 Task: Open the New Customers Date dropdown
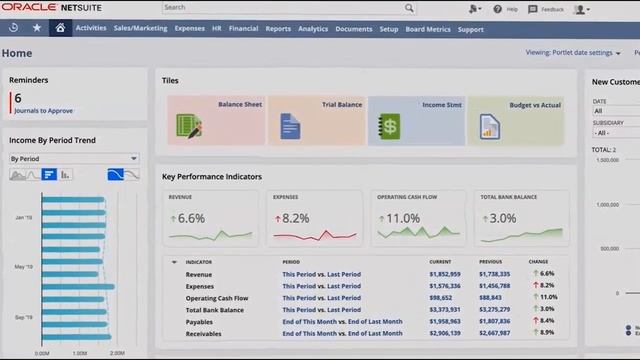pyautogui.click(x=616, y=111)
